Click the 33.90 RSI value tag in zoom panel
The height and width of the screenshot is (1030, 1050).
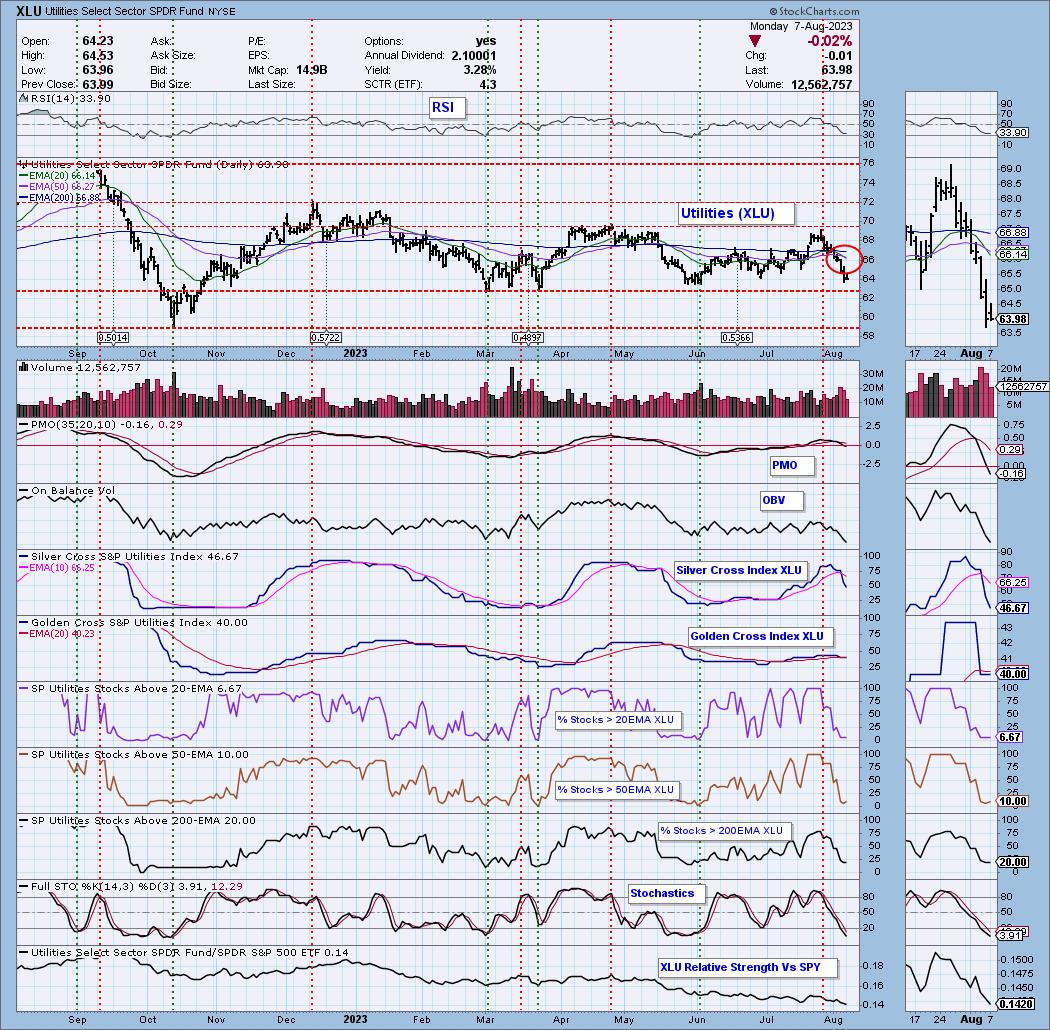(1012, 133)
